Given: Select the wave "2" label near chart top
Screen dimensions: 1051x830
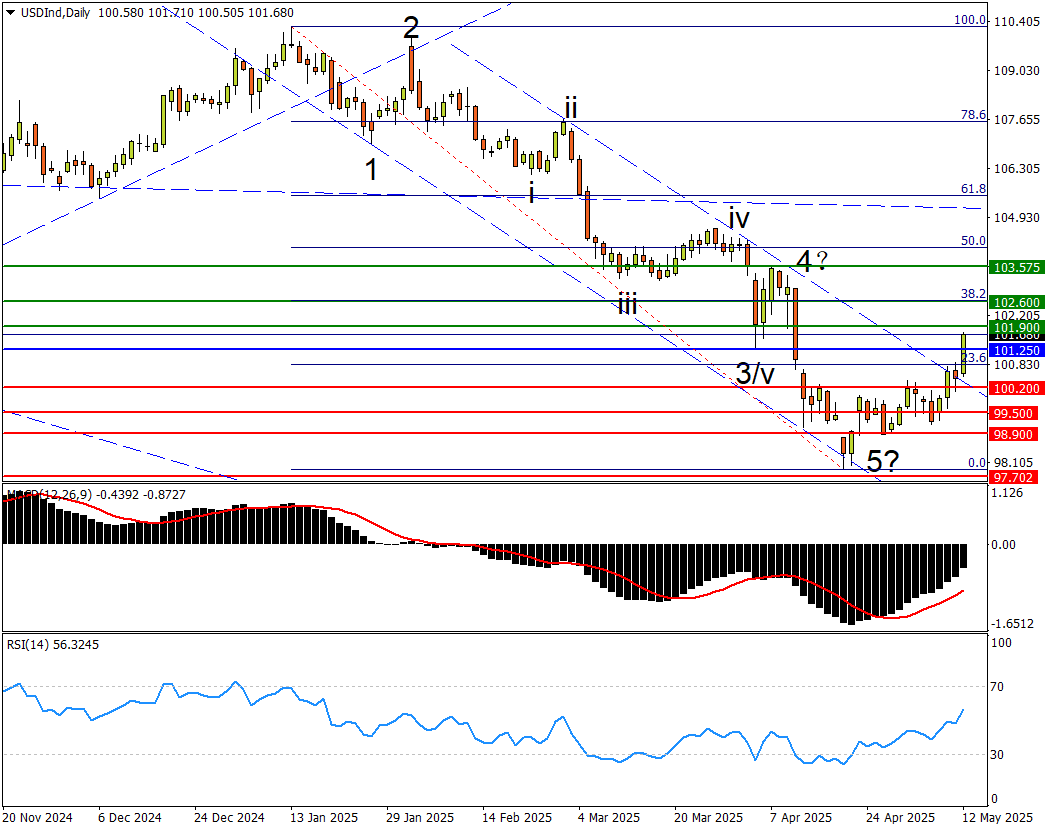Looking at the screenshot, I should point(411,28).
